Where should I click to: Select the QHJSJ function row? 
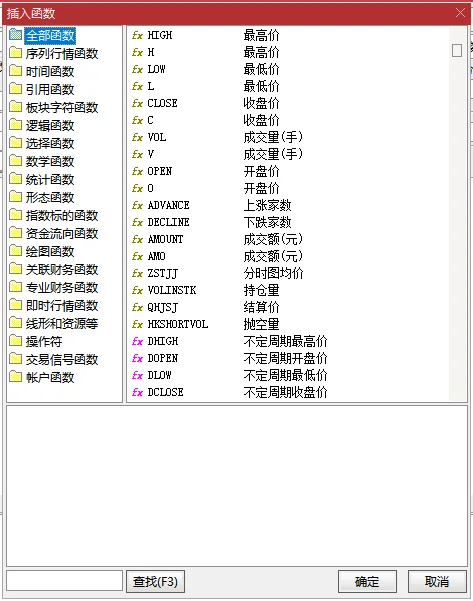click(x=289, y=307)
